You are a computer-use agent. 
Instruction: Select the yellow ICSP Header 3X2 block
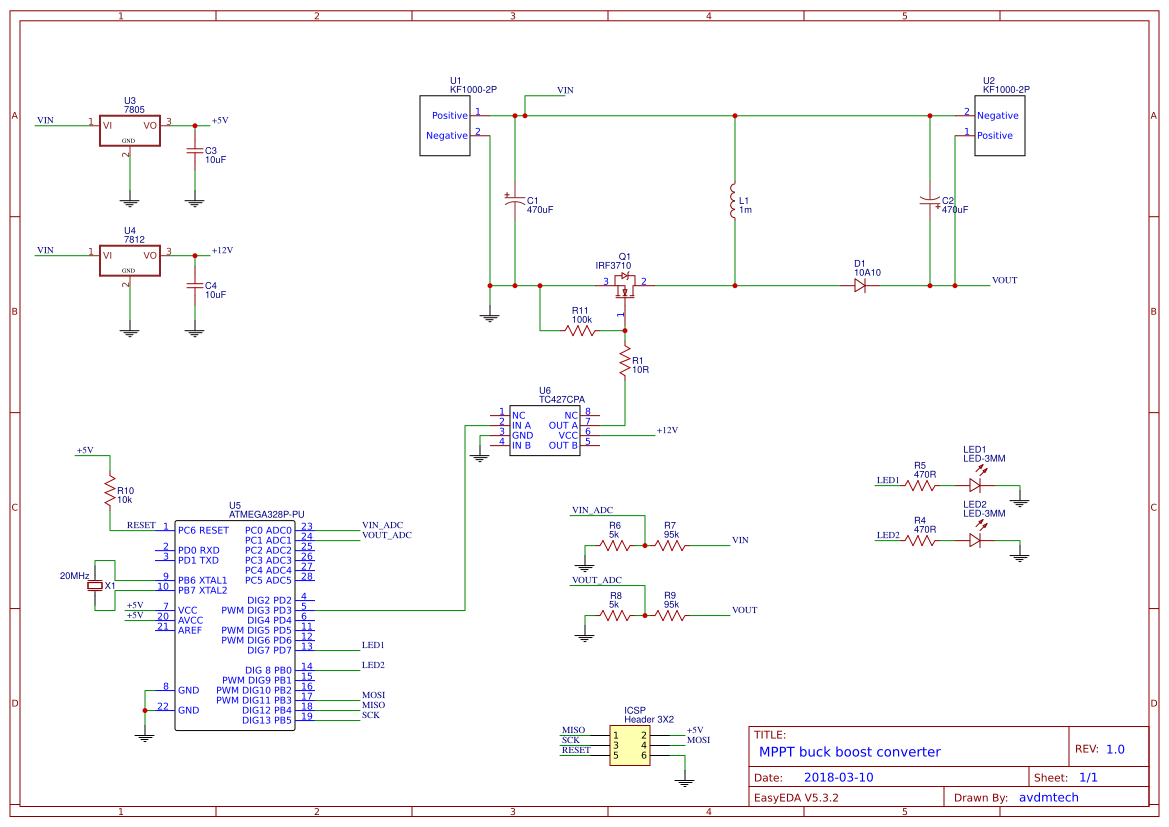point(631,747)
